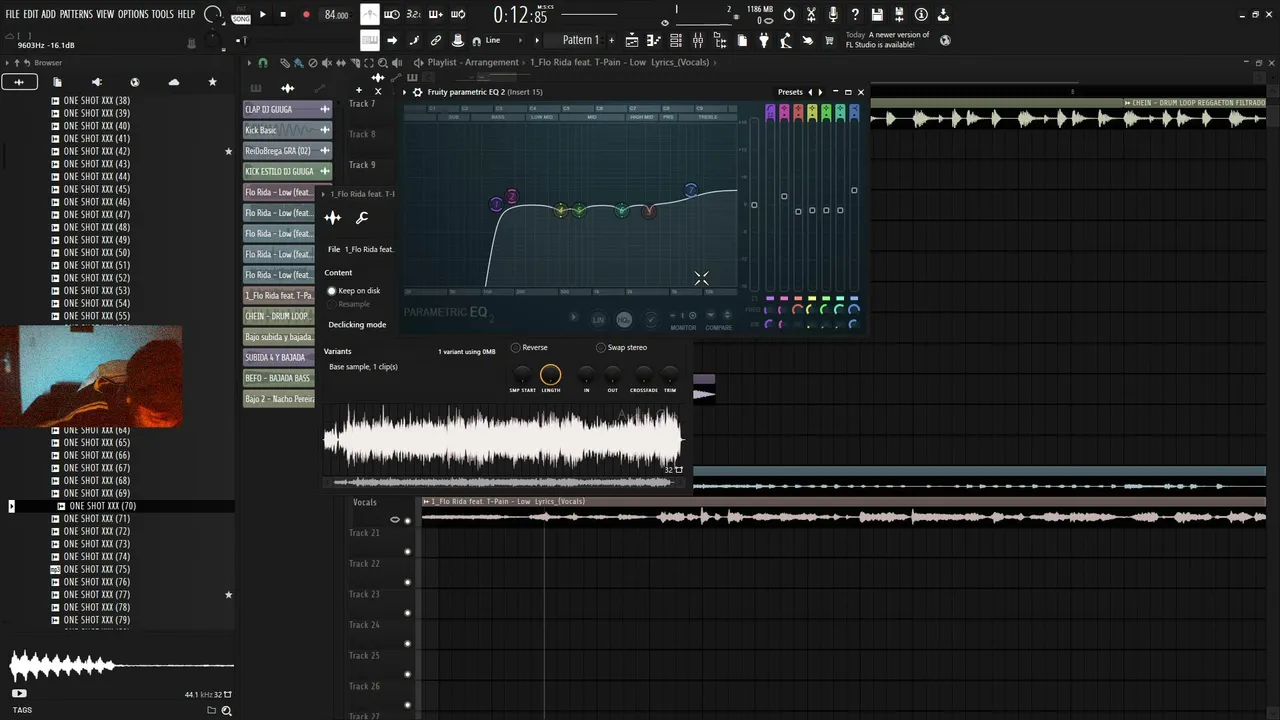Click the newer version of FL Studio notice
Image resolution: width=1280 pixels, height=720 pixels.
click(888, 40)
